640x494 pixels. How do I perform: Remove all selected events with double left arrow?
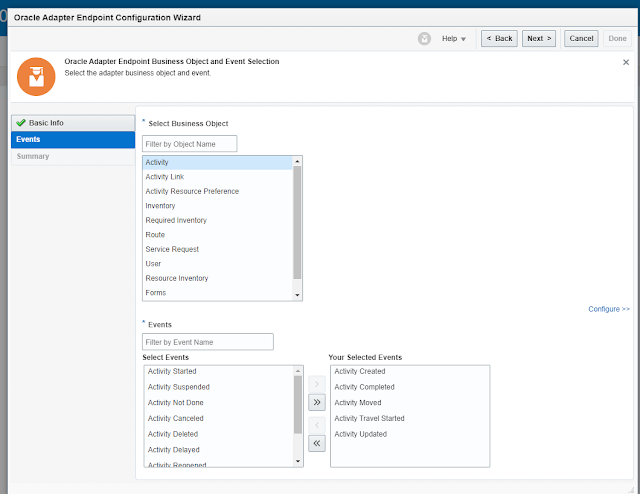coord(317,443)
